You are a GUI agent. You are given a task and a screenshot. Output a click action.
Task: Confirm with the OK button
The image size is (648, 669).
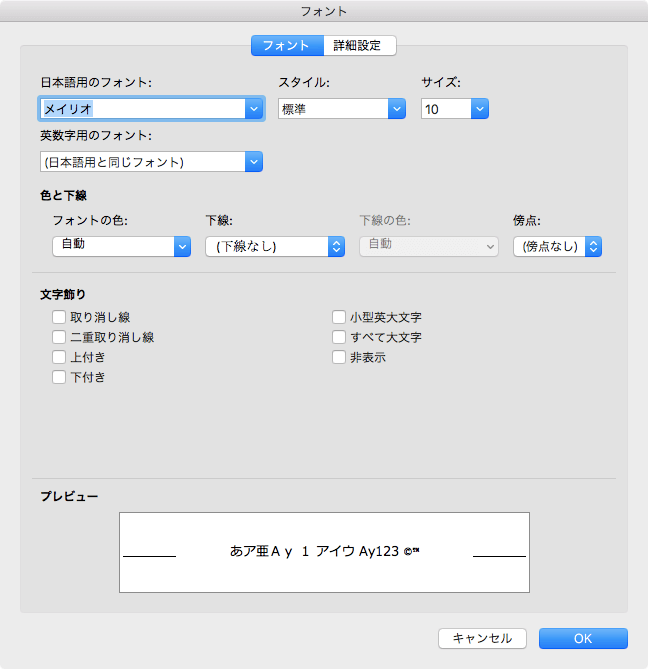(x=583, y=638)
